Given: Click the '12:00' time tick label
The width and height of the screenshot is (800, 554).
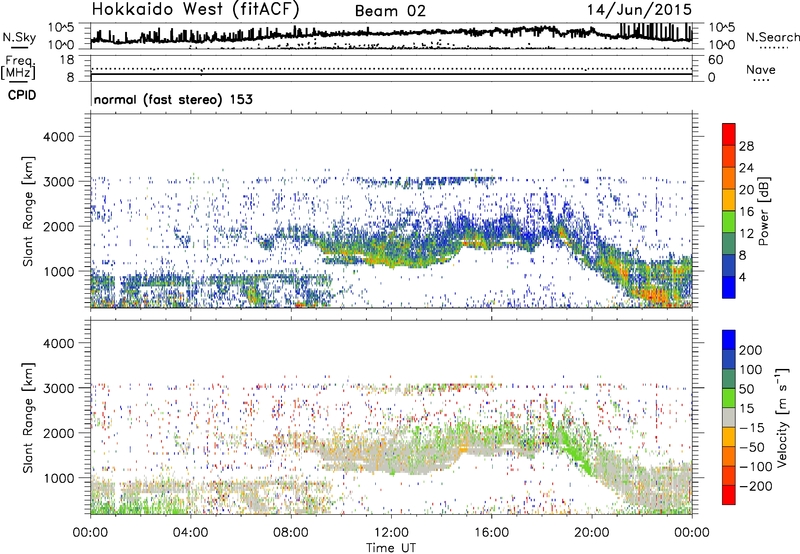Looking at the screenshot, I should 391,532.
